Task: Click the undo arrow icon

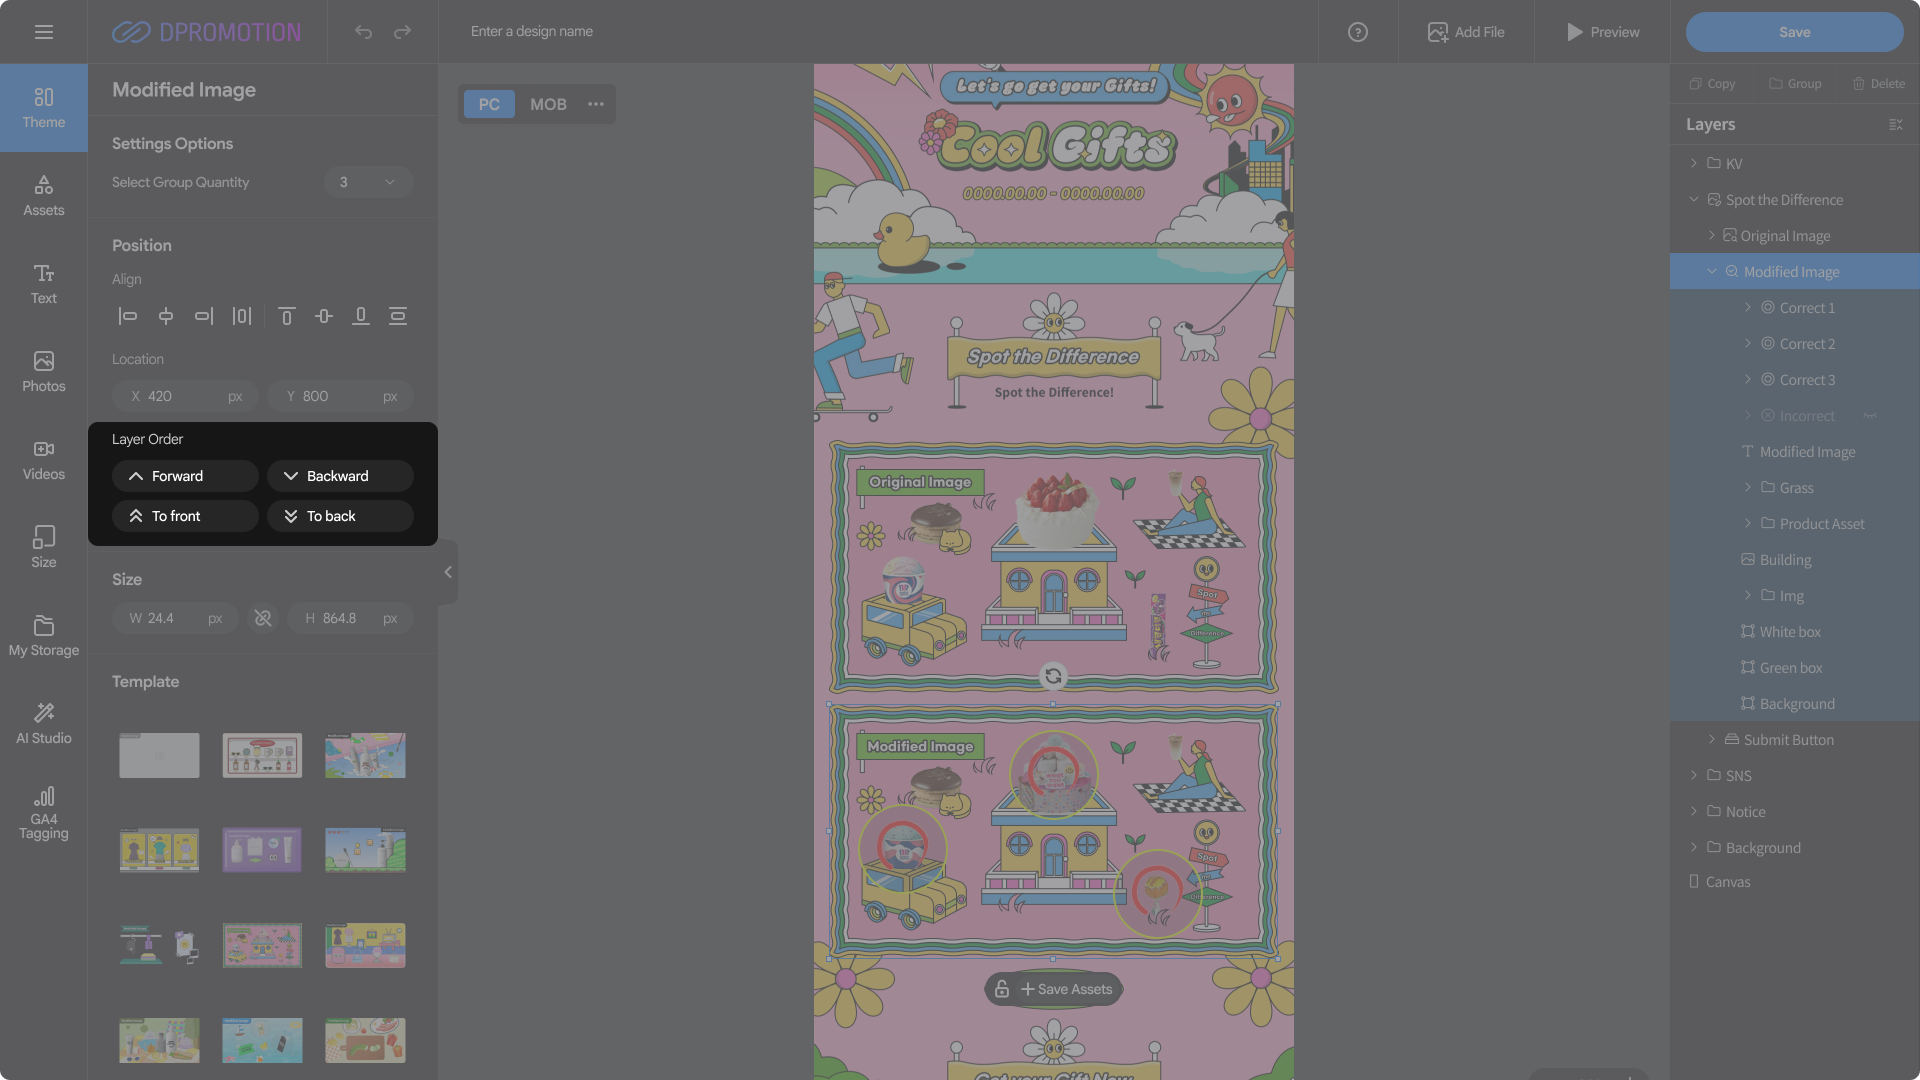Action: (x=363, y=32)
